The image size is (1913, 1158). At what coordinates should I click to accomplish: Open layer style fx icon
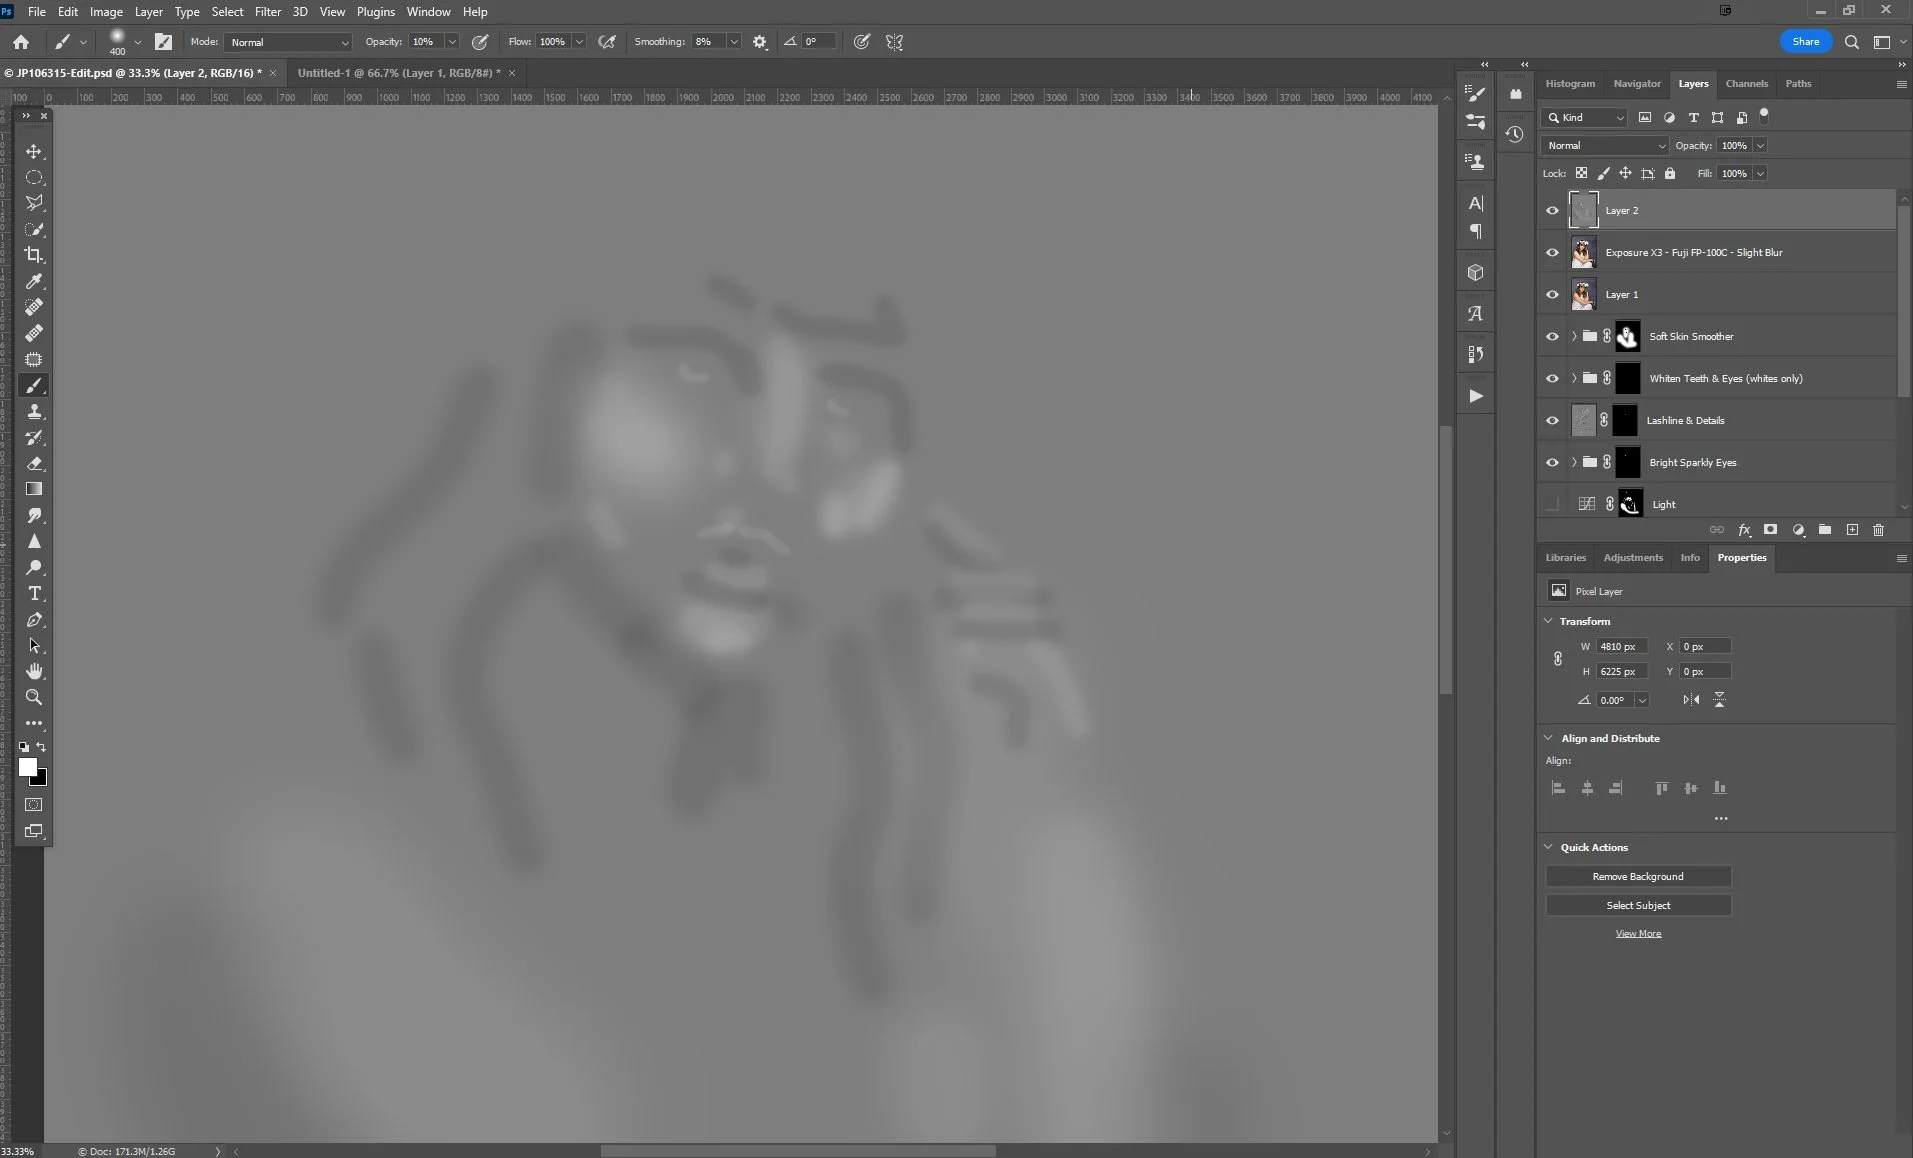1744,530
